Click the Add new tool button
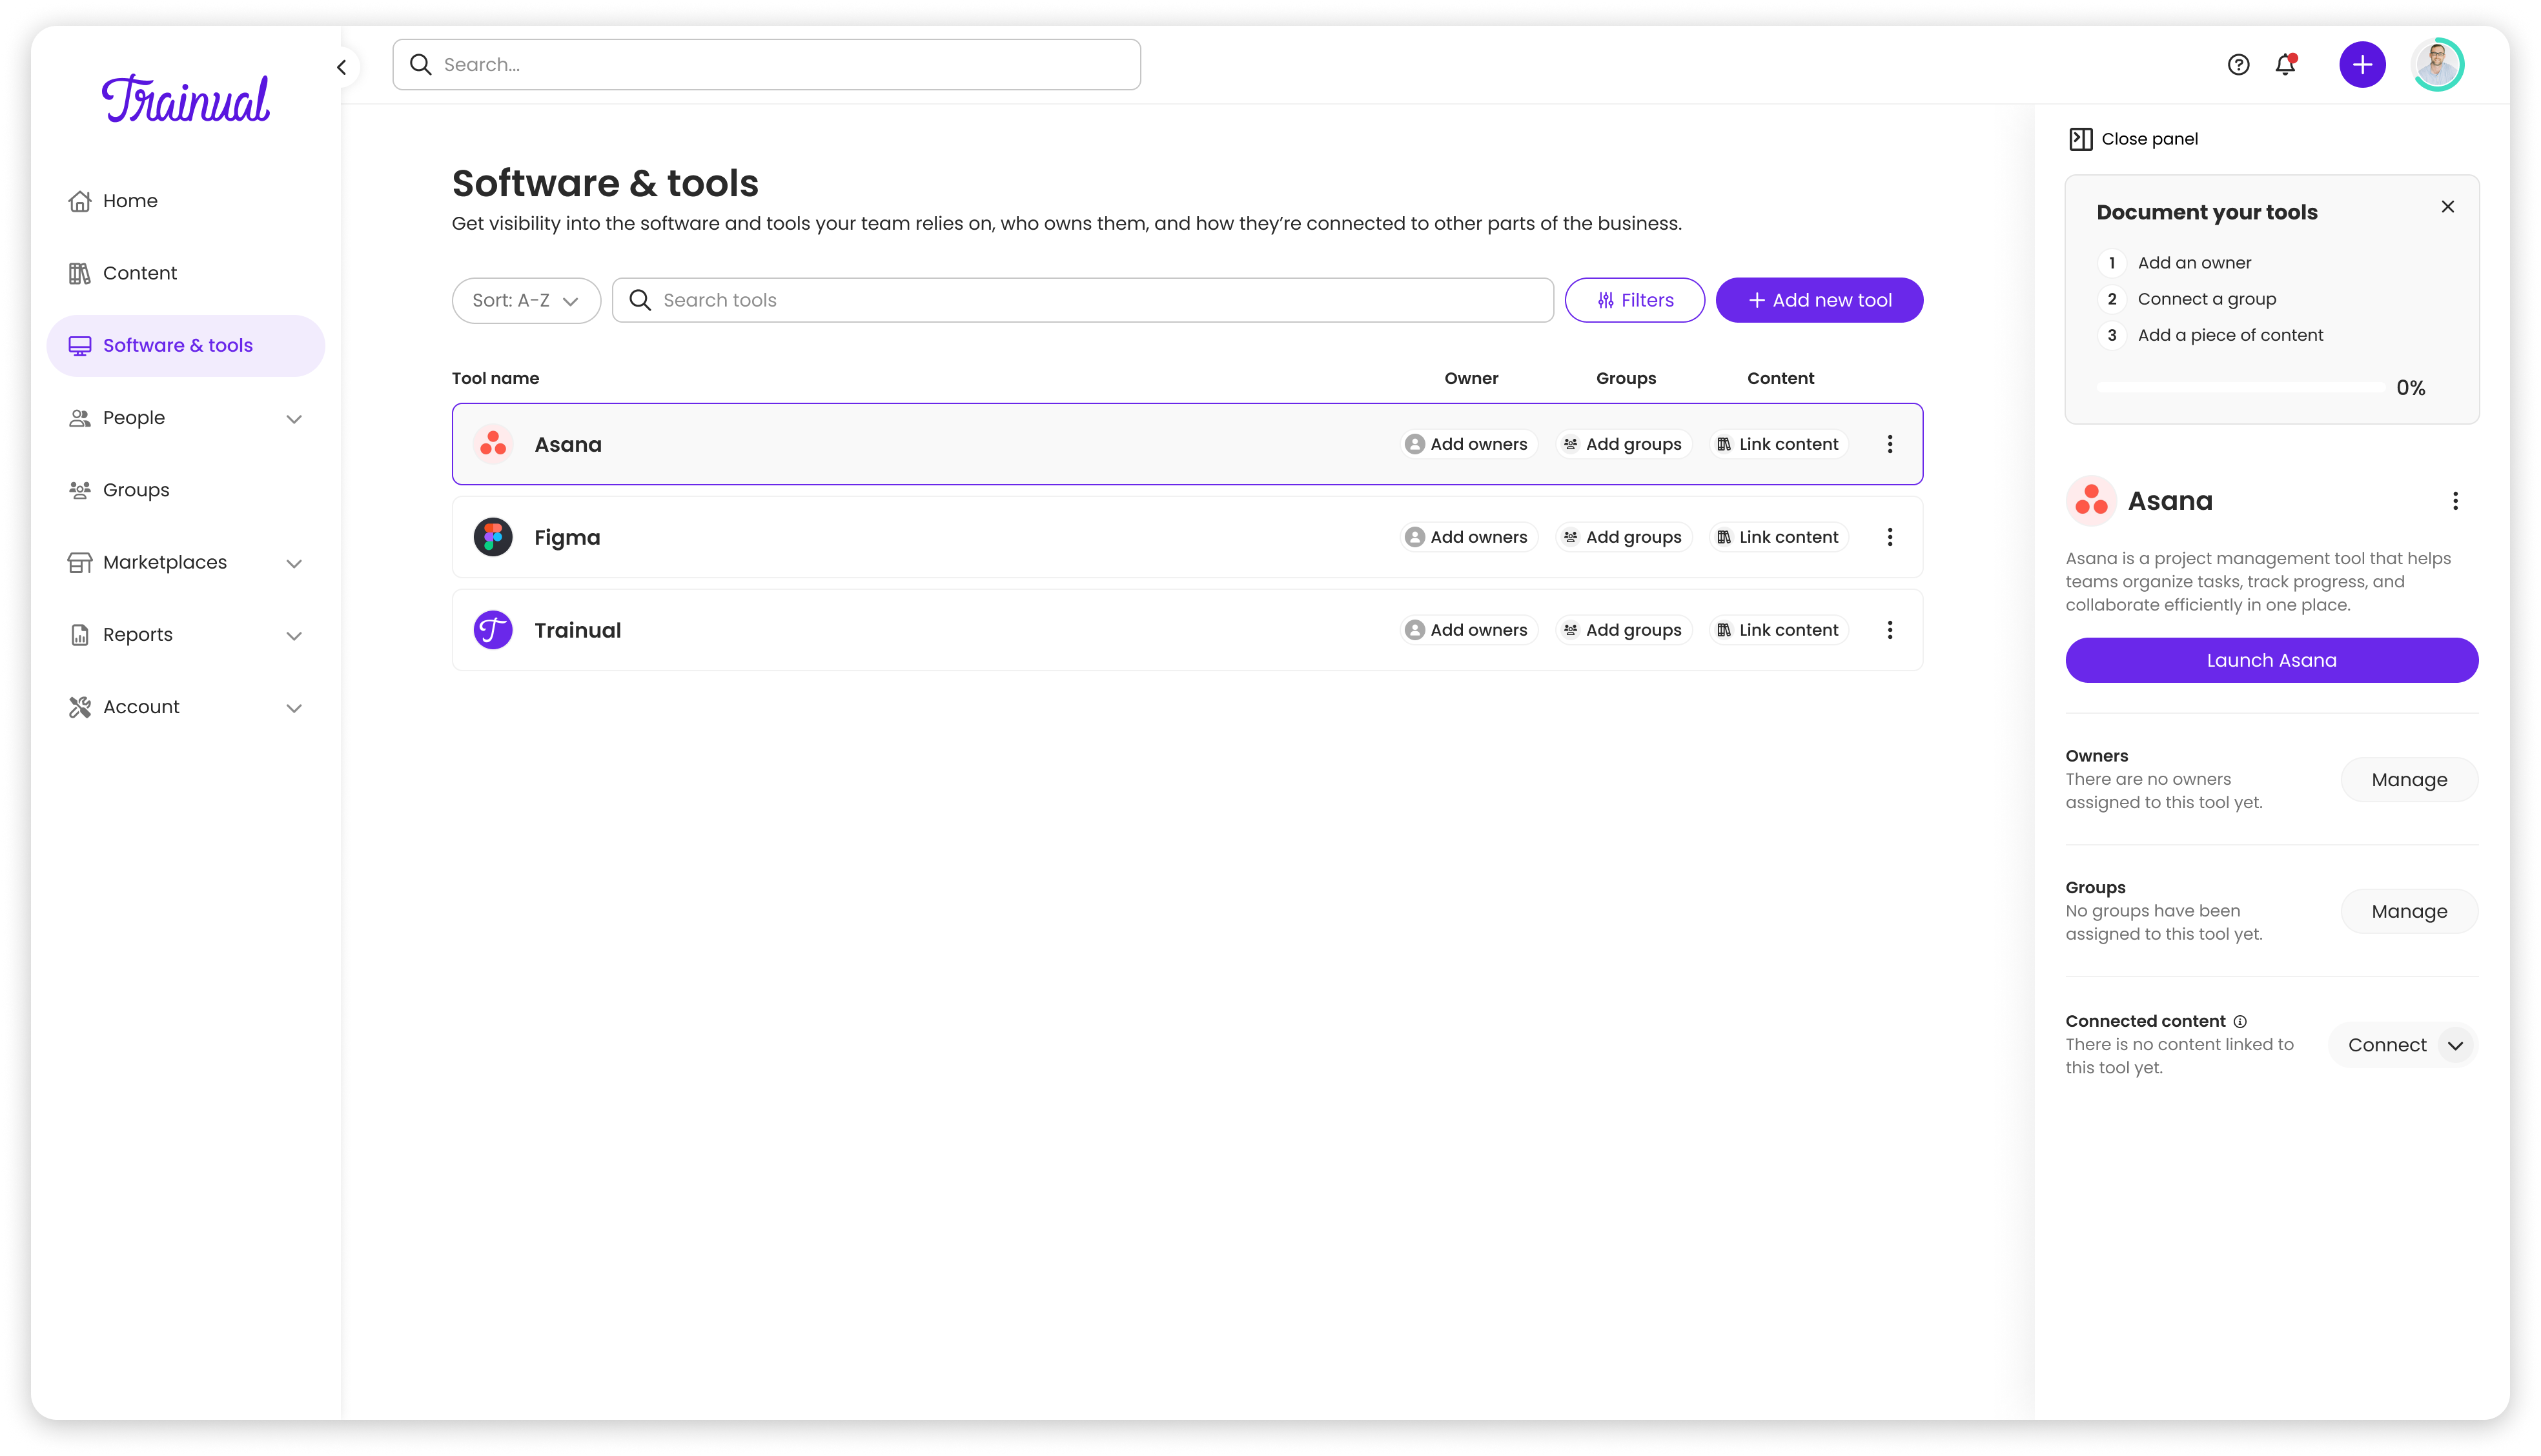 1819,300
